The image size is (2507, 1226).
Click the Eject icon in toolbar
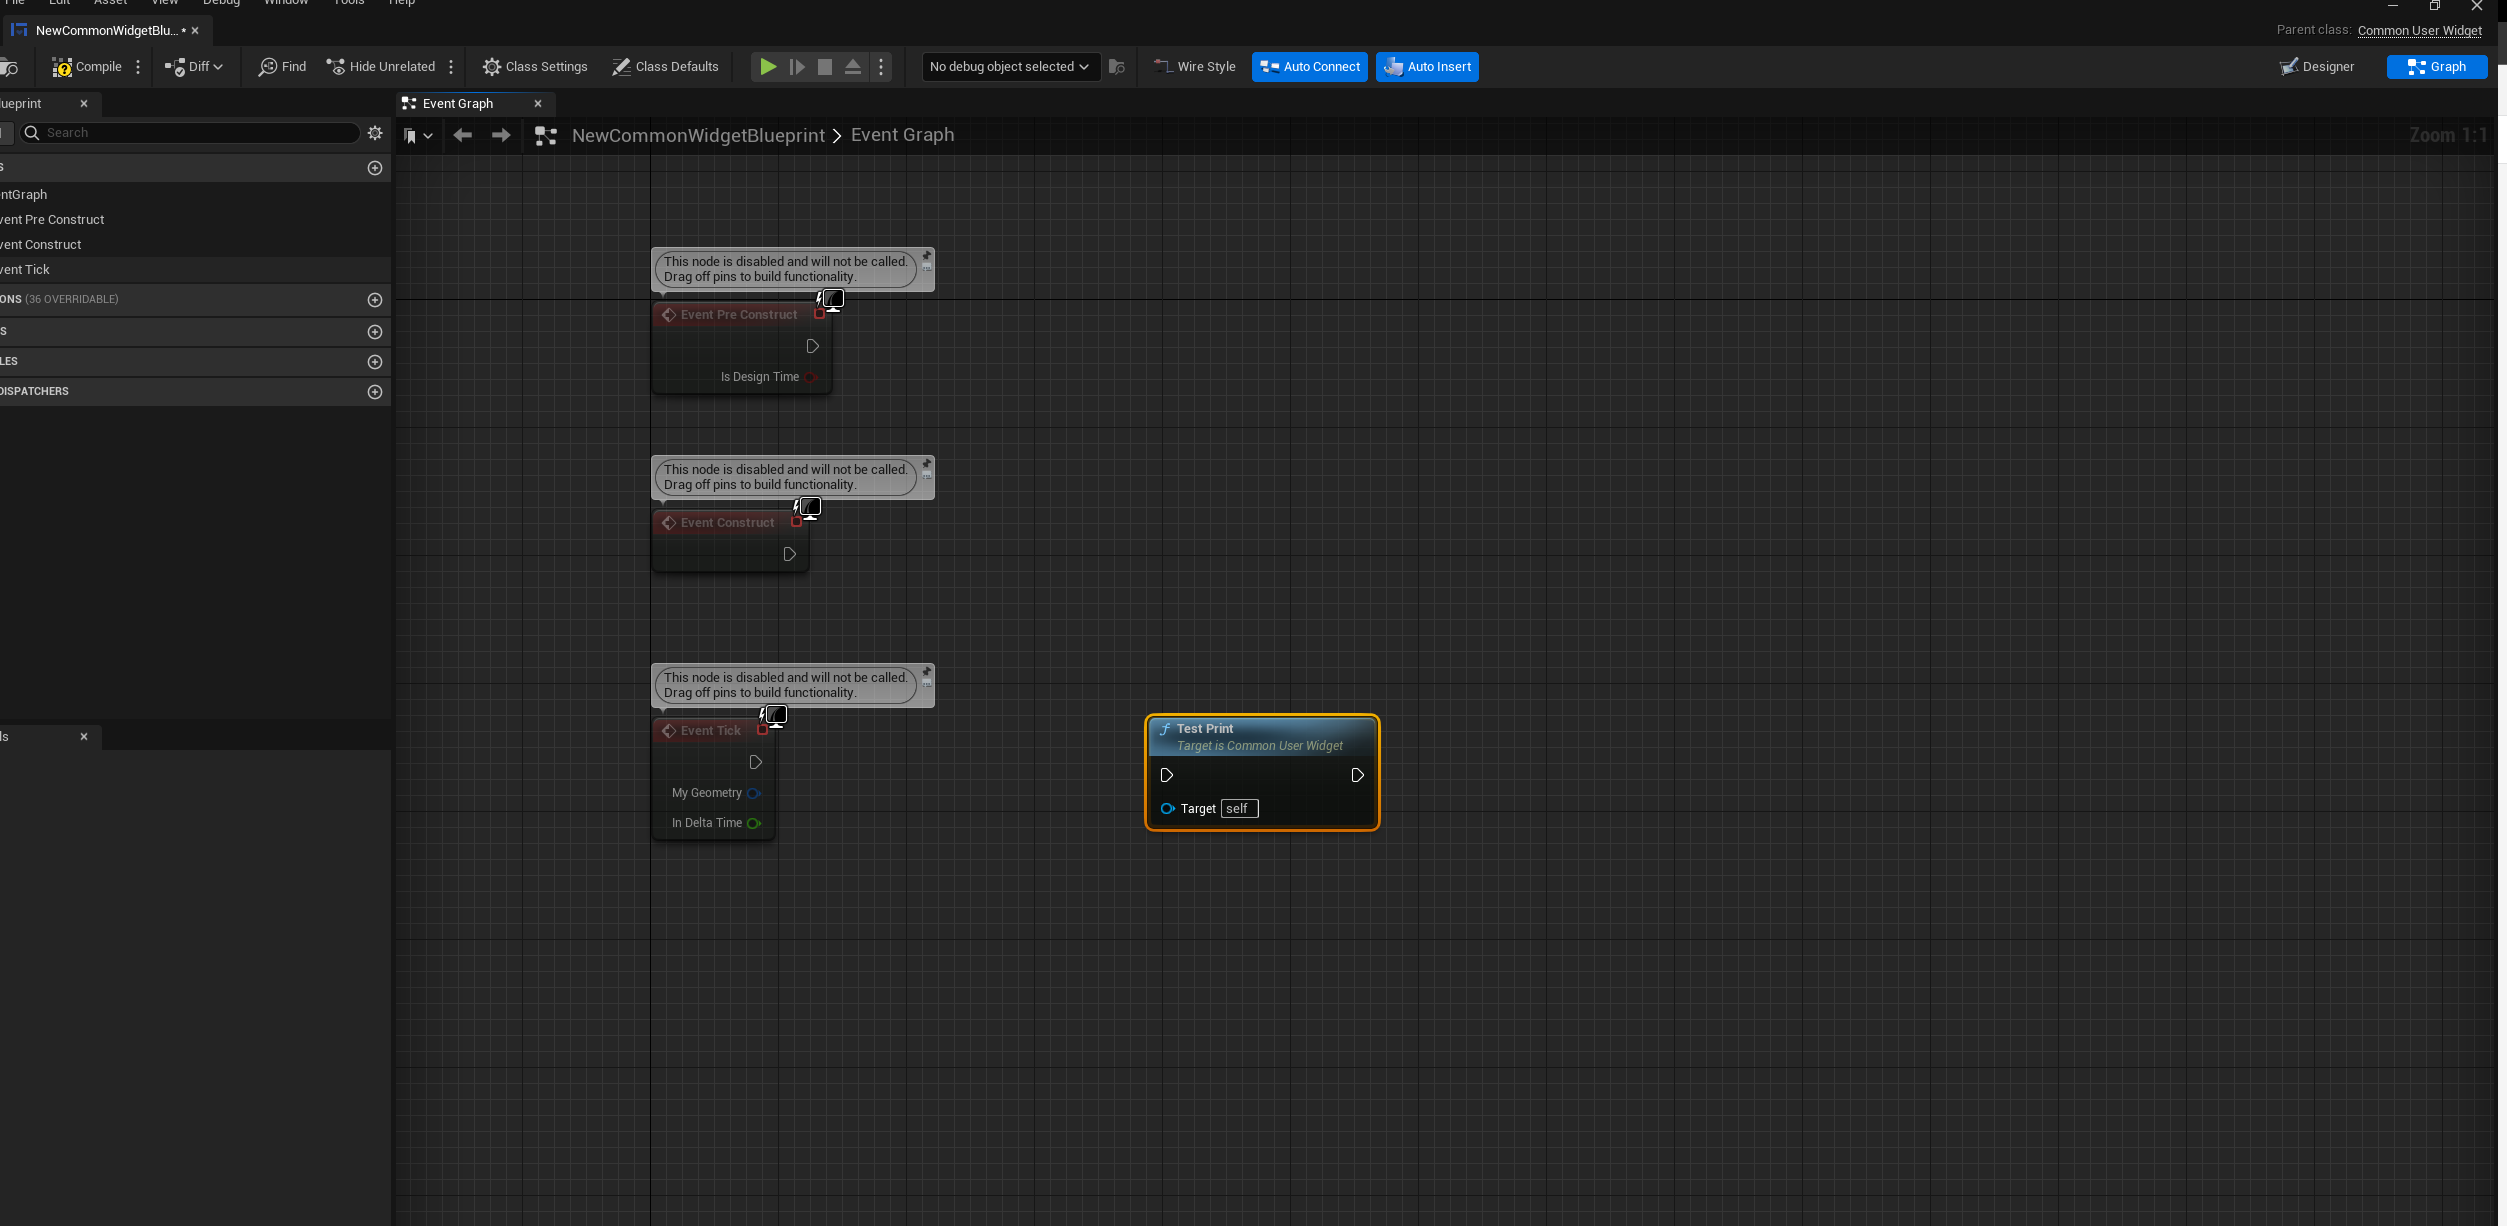(852, 67)
